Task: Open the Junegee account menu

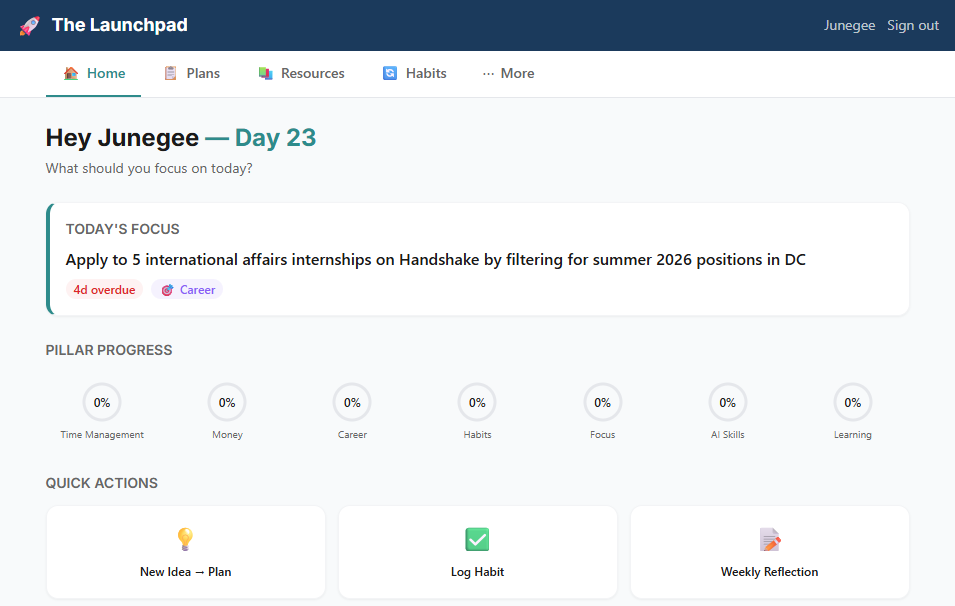Action: [x=849, y=25]
